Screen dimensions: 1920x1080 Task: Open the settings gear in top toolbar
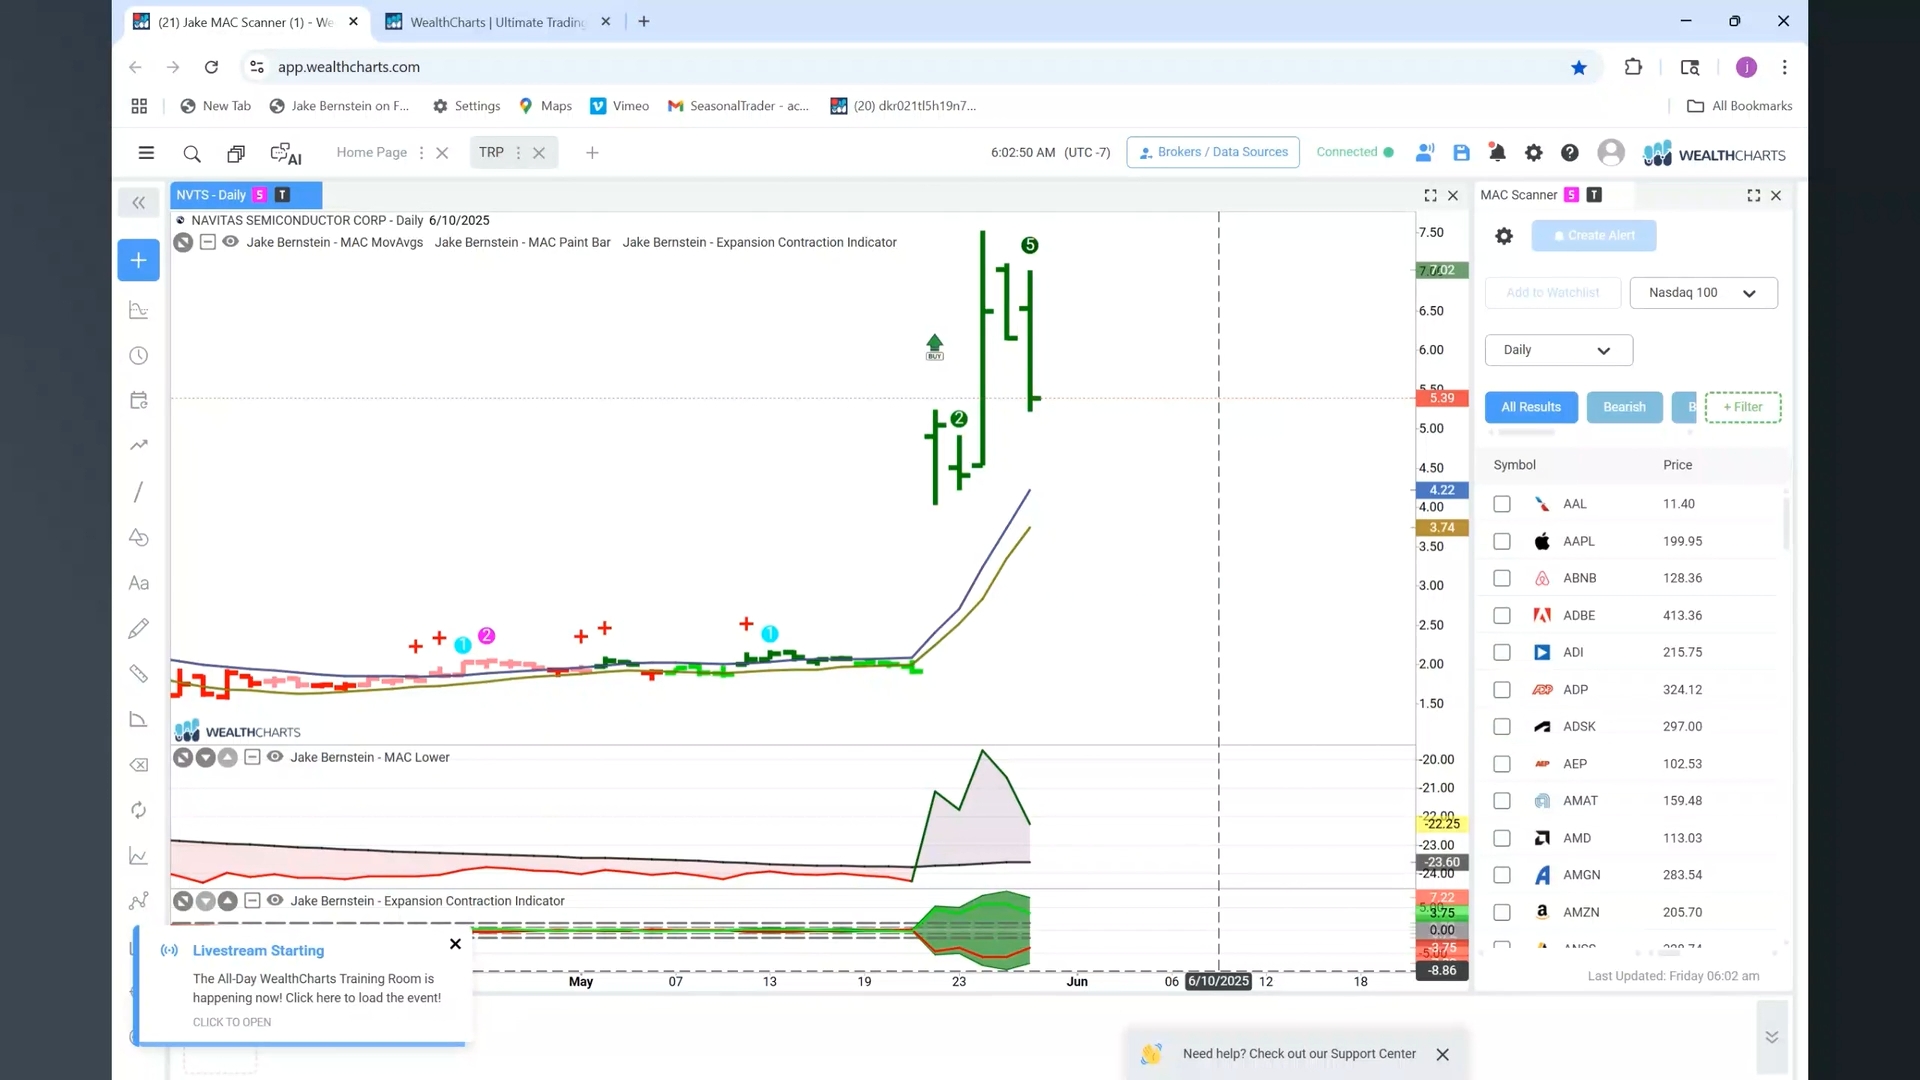pyautogui.click(x=1533, y=153)
